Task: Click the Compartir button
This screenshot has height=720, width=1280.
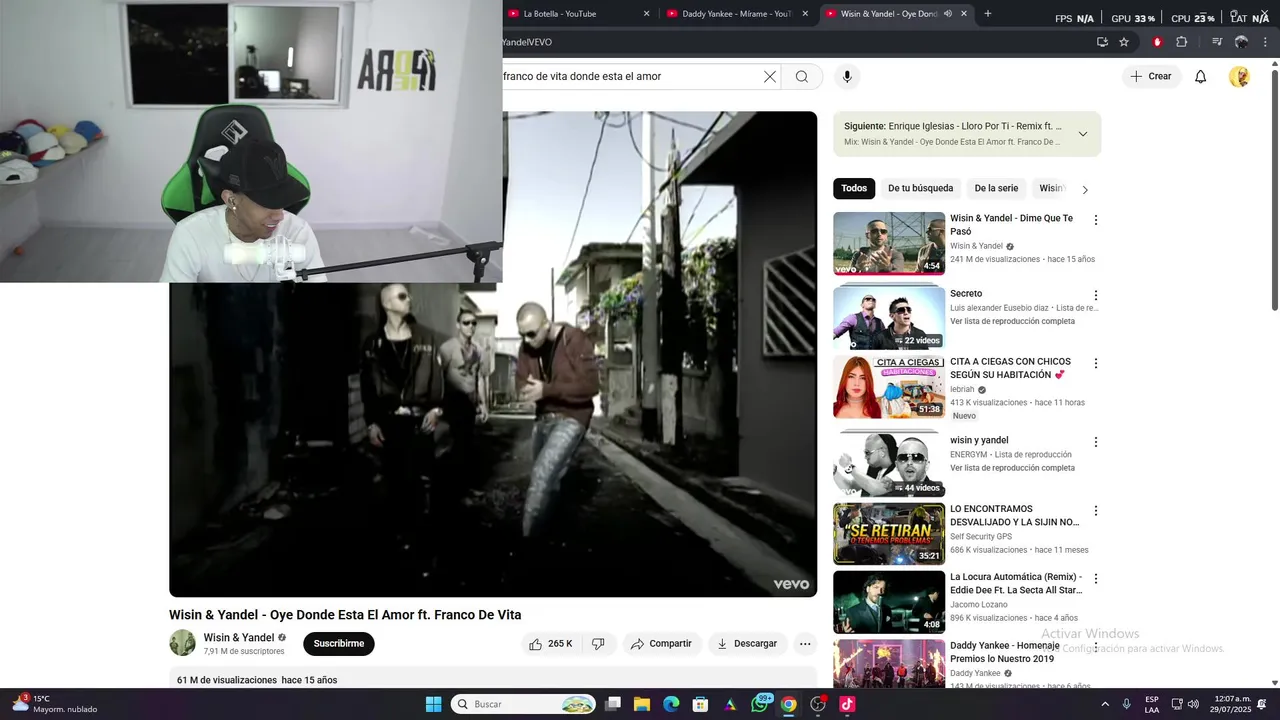Action: click(x=660, y=644)
